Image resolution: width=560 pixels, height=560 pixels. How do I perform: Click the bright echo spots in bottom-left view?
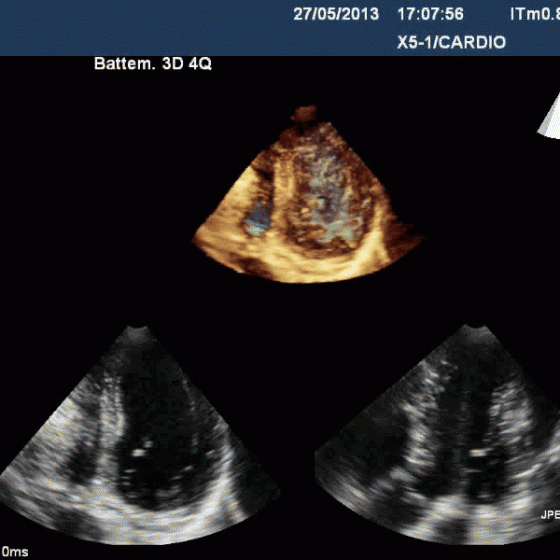(x=142, y=449)
